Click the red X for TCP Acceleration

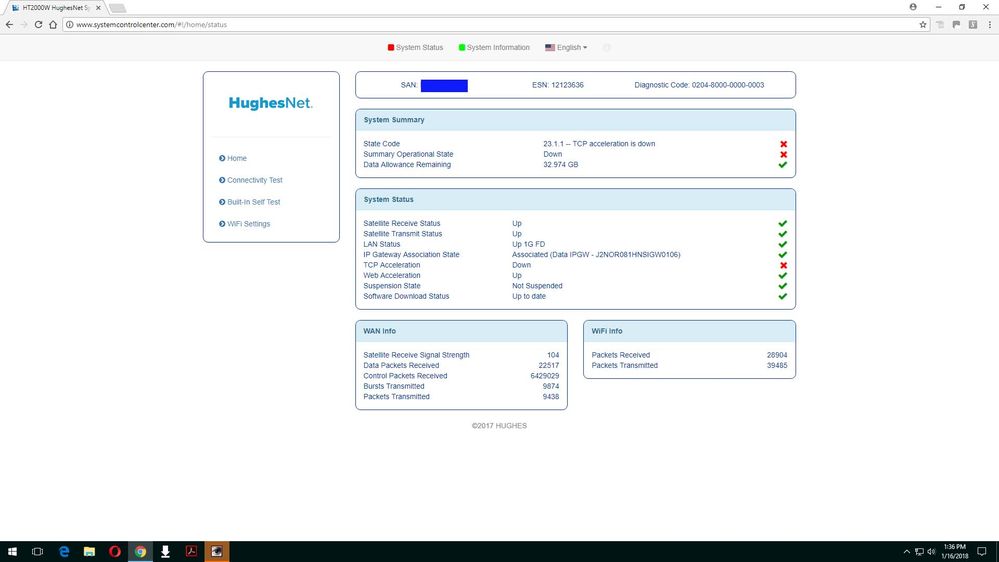click(783, 265)
